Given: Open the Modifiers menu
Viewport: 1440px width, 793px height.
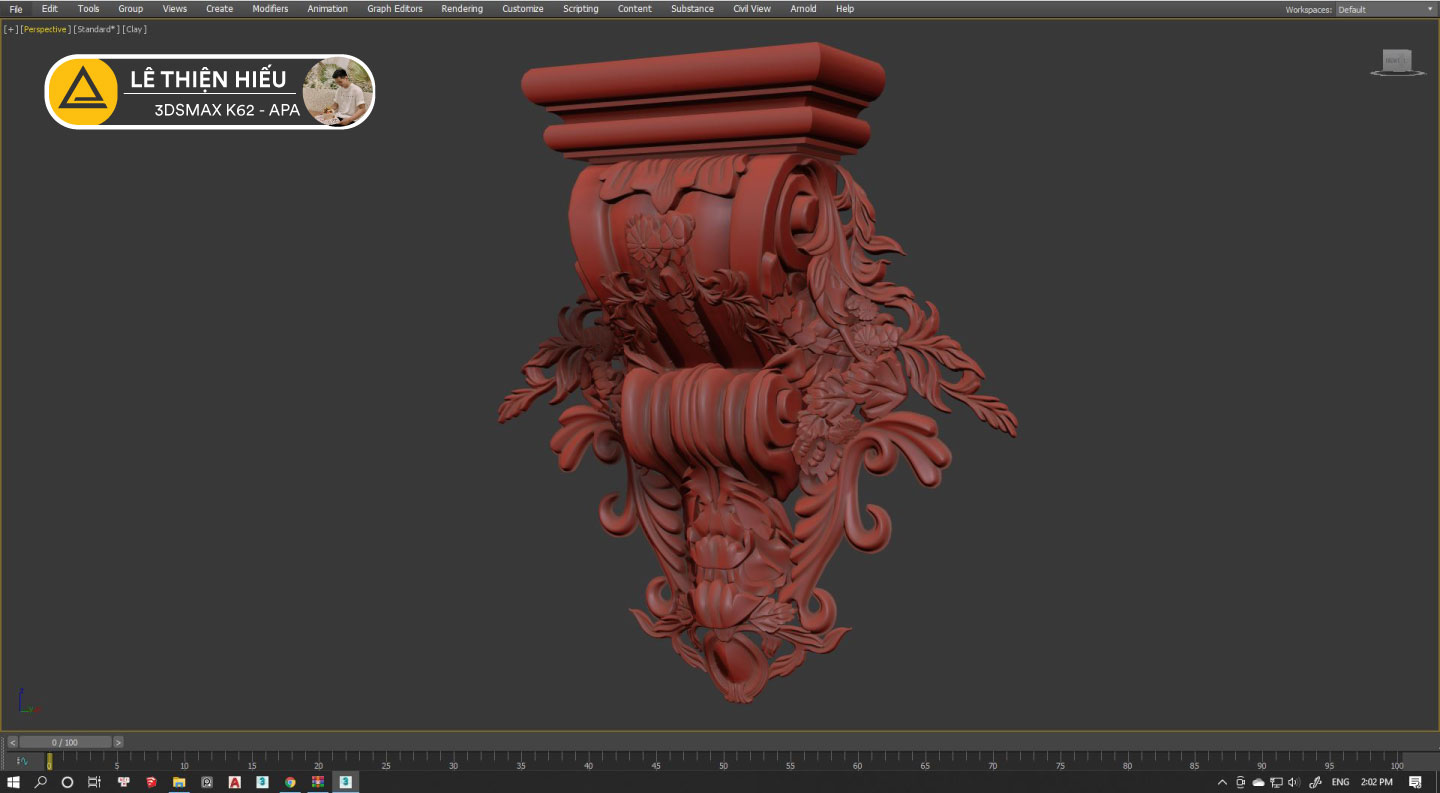Looking at the screenshot, I should coord(270,9).
